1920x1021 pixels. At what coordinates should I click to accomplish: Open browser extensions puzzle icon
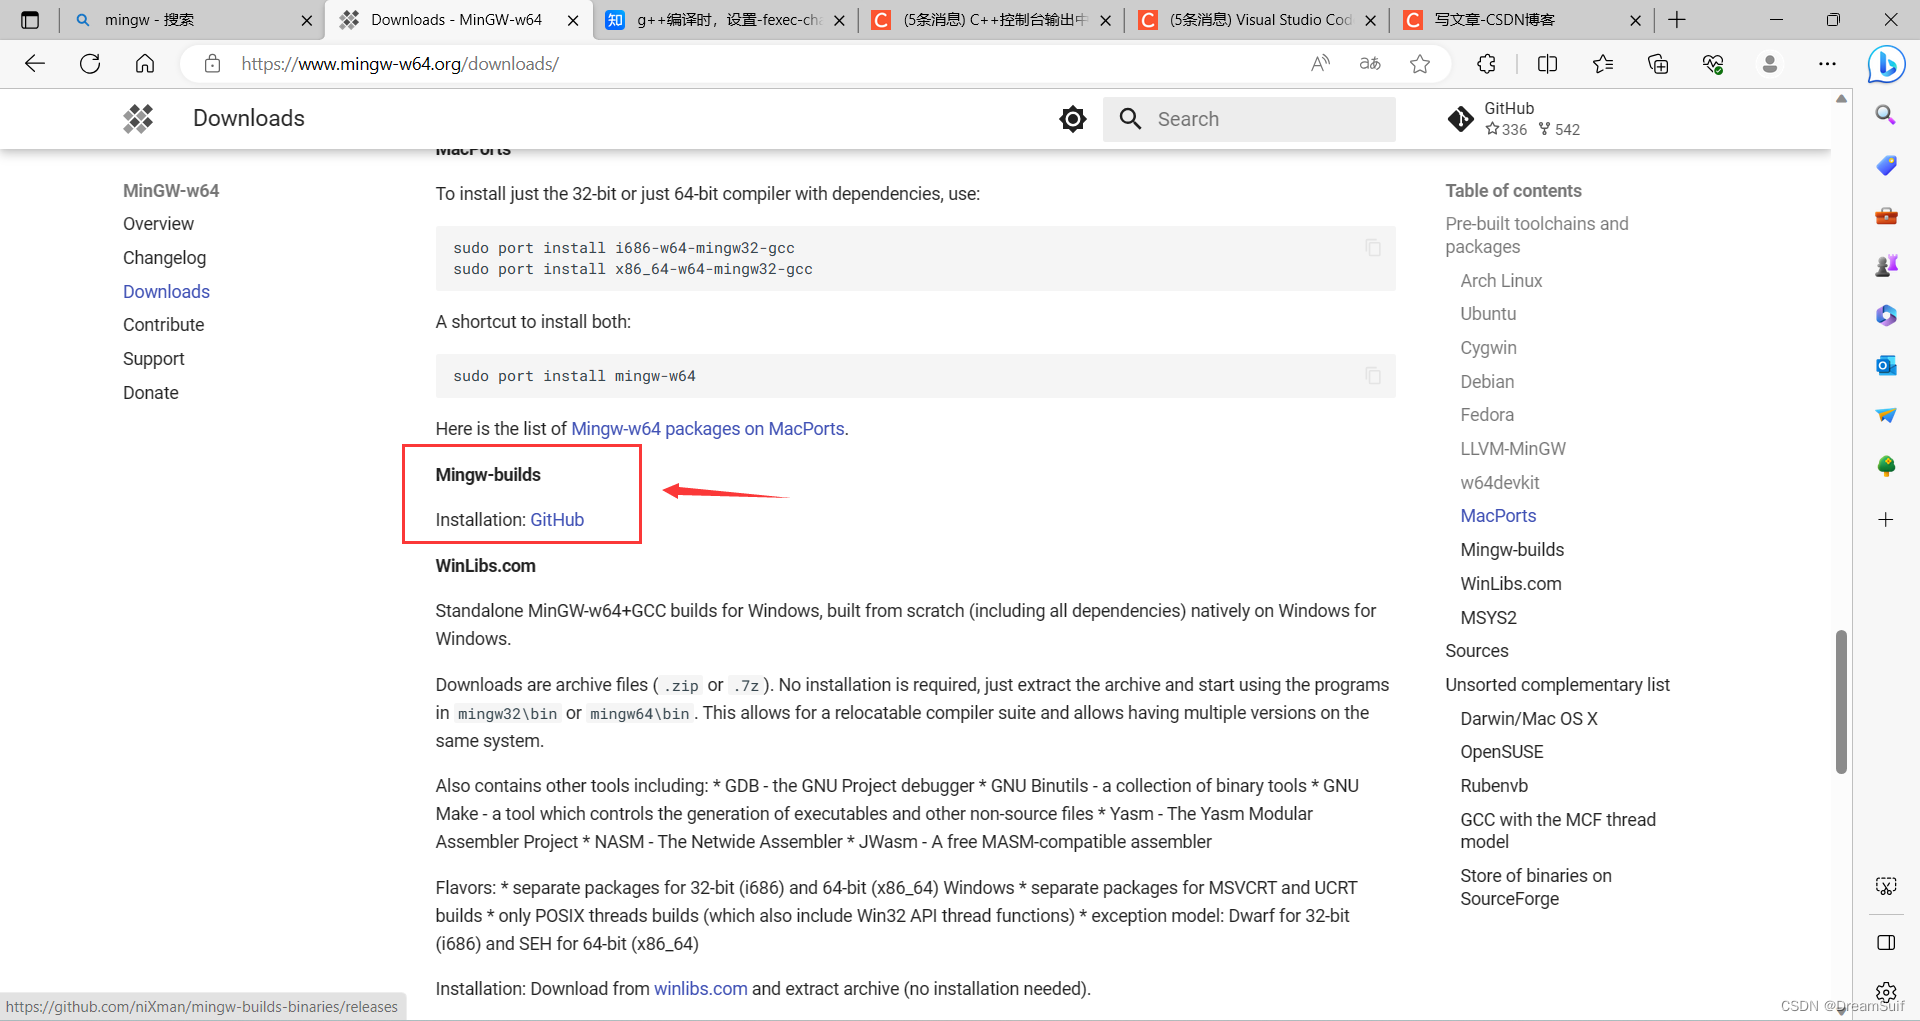pos(1487,64)
